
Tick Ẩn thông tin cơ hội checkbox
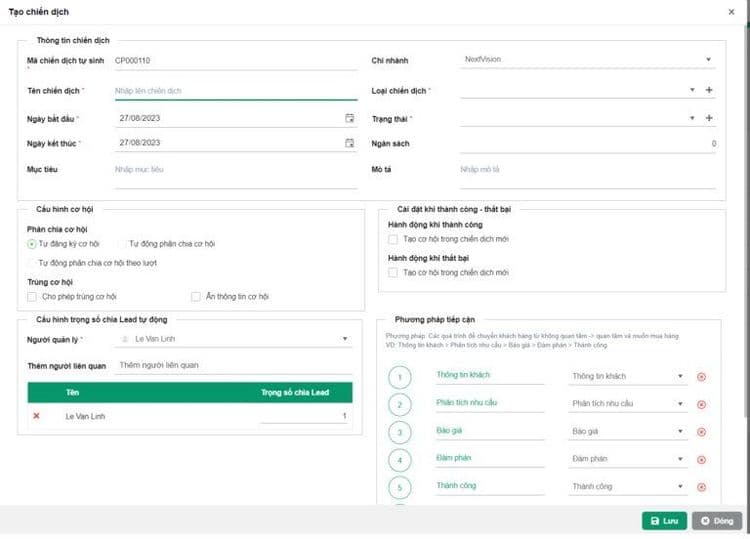[x=196, y=297]
